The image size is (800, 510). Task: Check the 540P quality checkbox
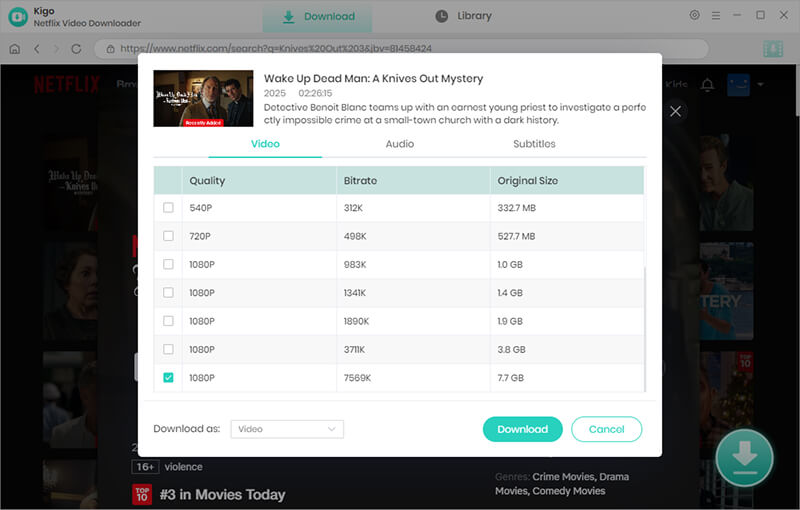pyautogui.click(x=168, y=208)
